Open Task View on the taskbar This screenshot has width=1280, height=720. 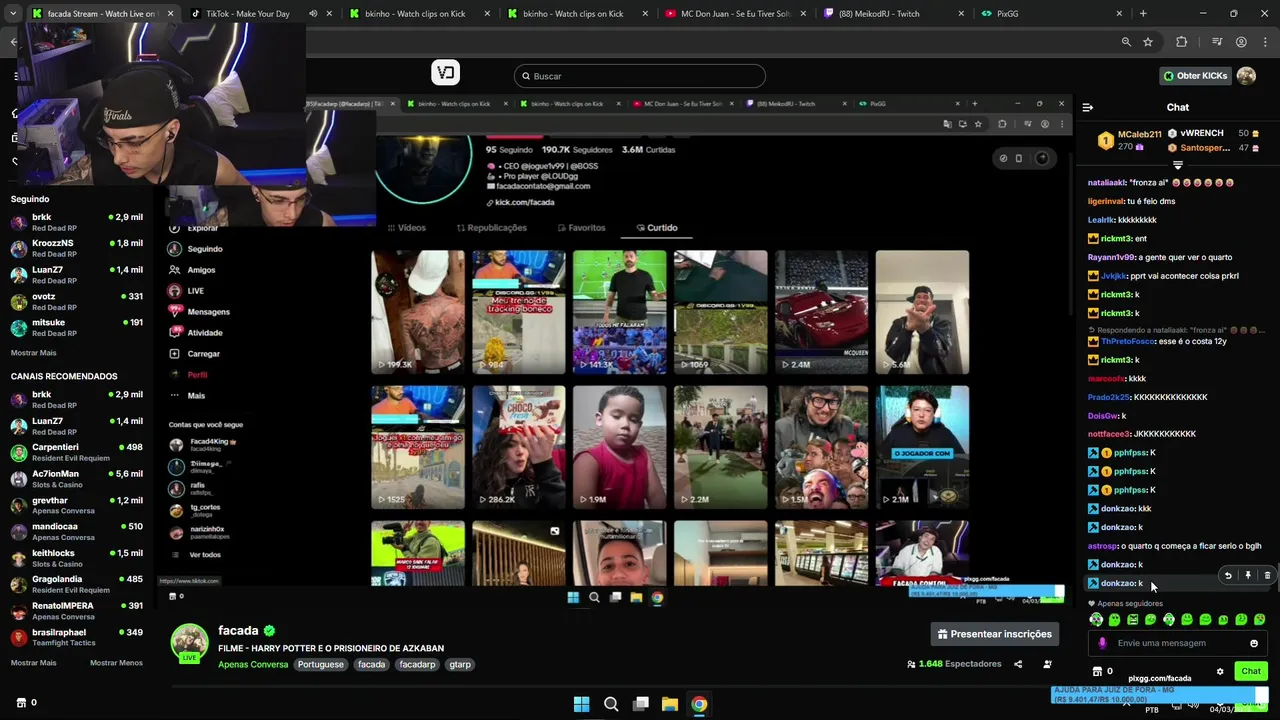click(641, 704)
